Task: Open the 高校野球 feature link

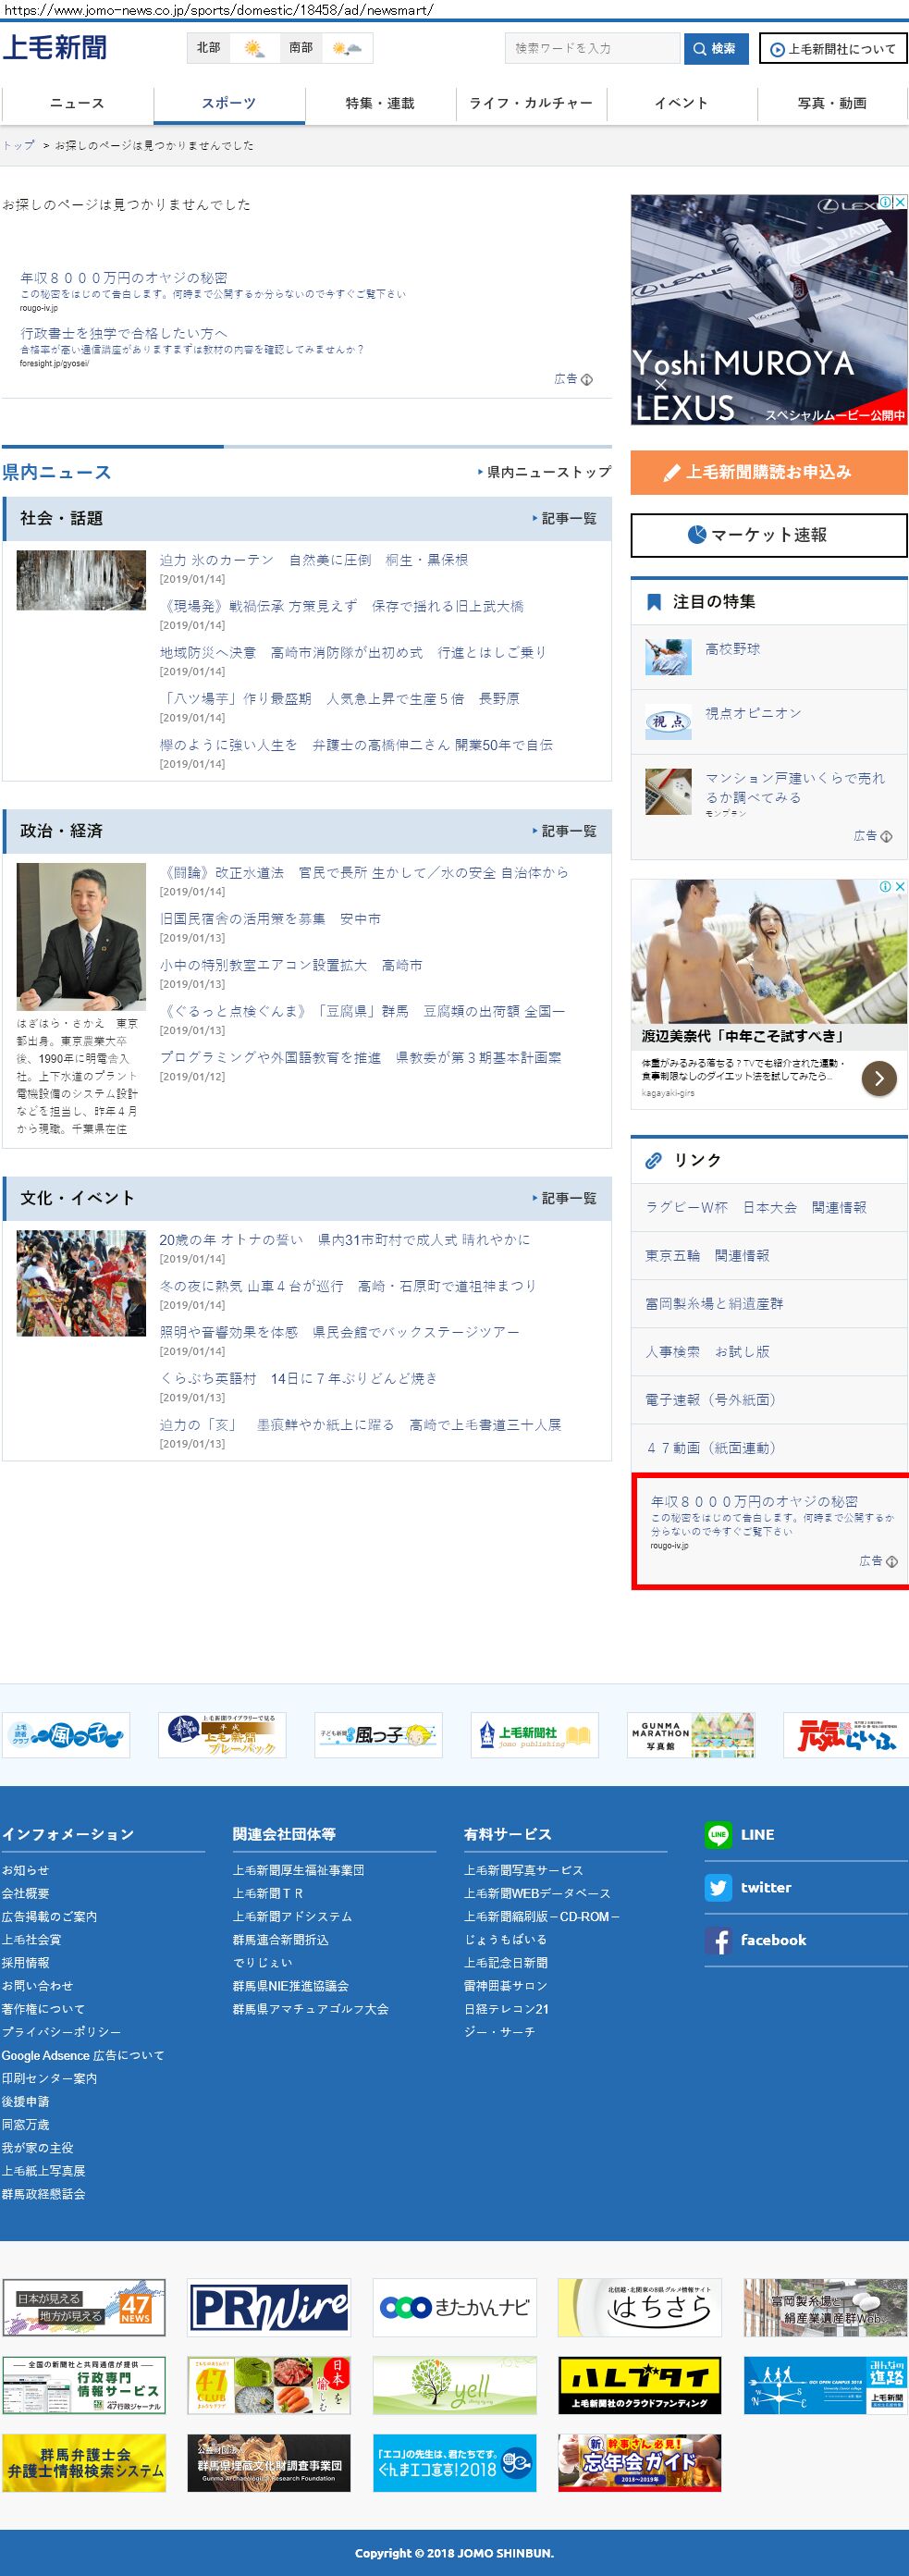Action: coord(732,649)
